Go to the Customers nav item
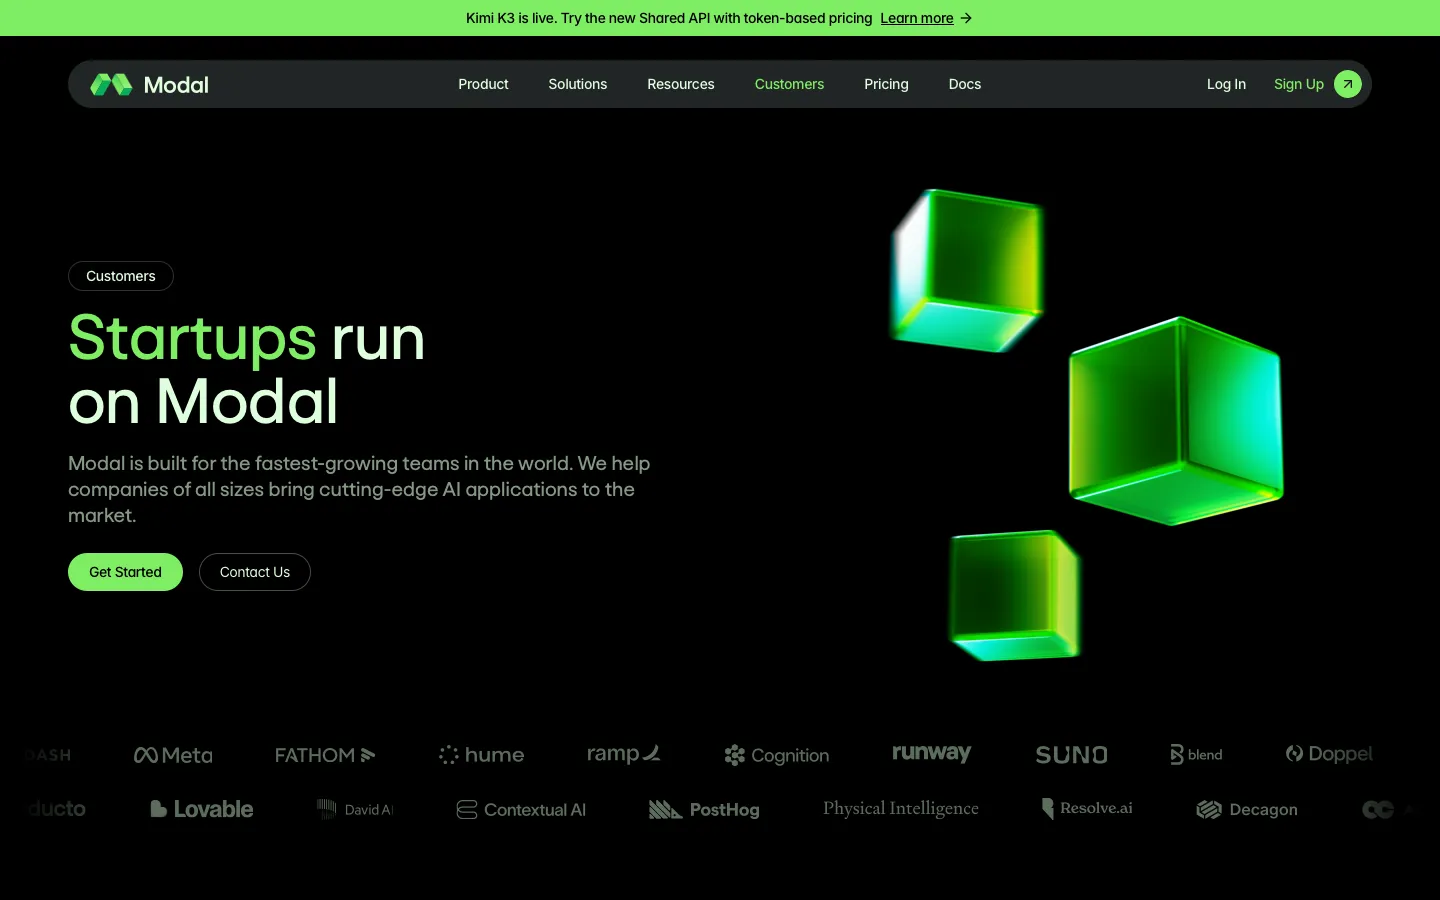 point(789,84)
